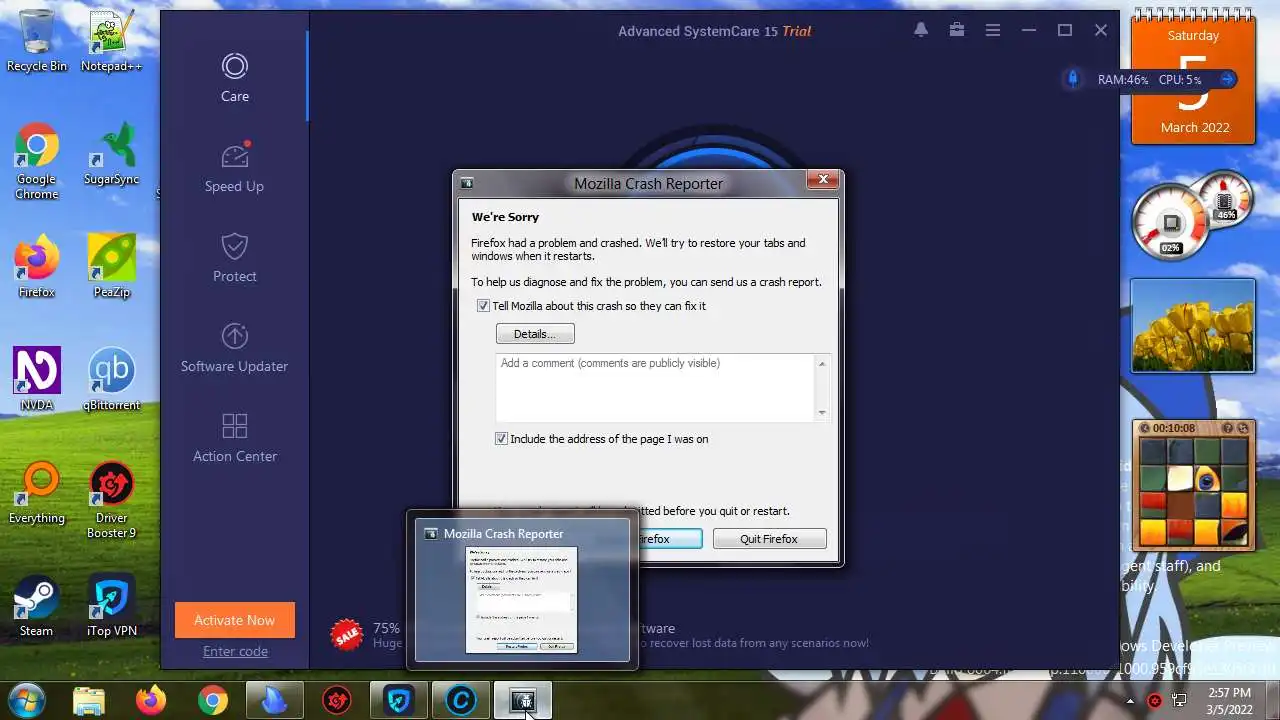This screenshot has height=720, width=1280.
Task: Click the comment box scroll-up arrow
Action: coord(822,363)
